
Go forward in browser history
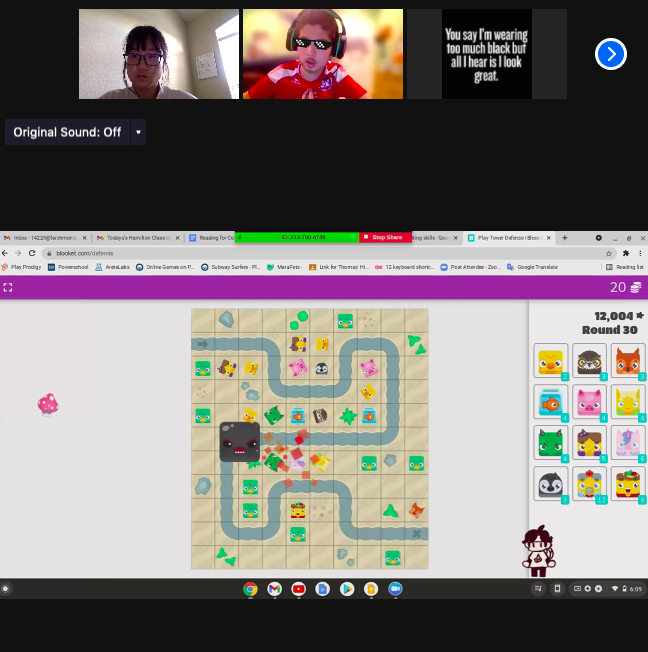pyautogui.click(x=18, y=253)
